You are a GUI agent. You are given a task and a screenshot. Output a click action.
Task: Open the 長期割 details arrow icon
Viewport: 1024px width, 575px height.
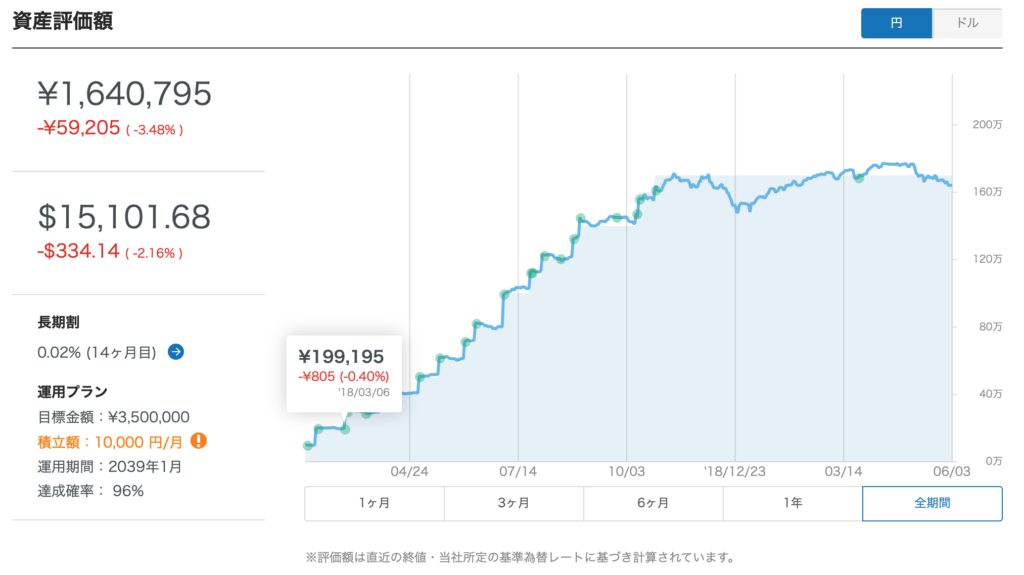coord(176,352)
